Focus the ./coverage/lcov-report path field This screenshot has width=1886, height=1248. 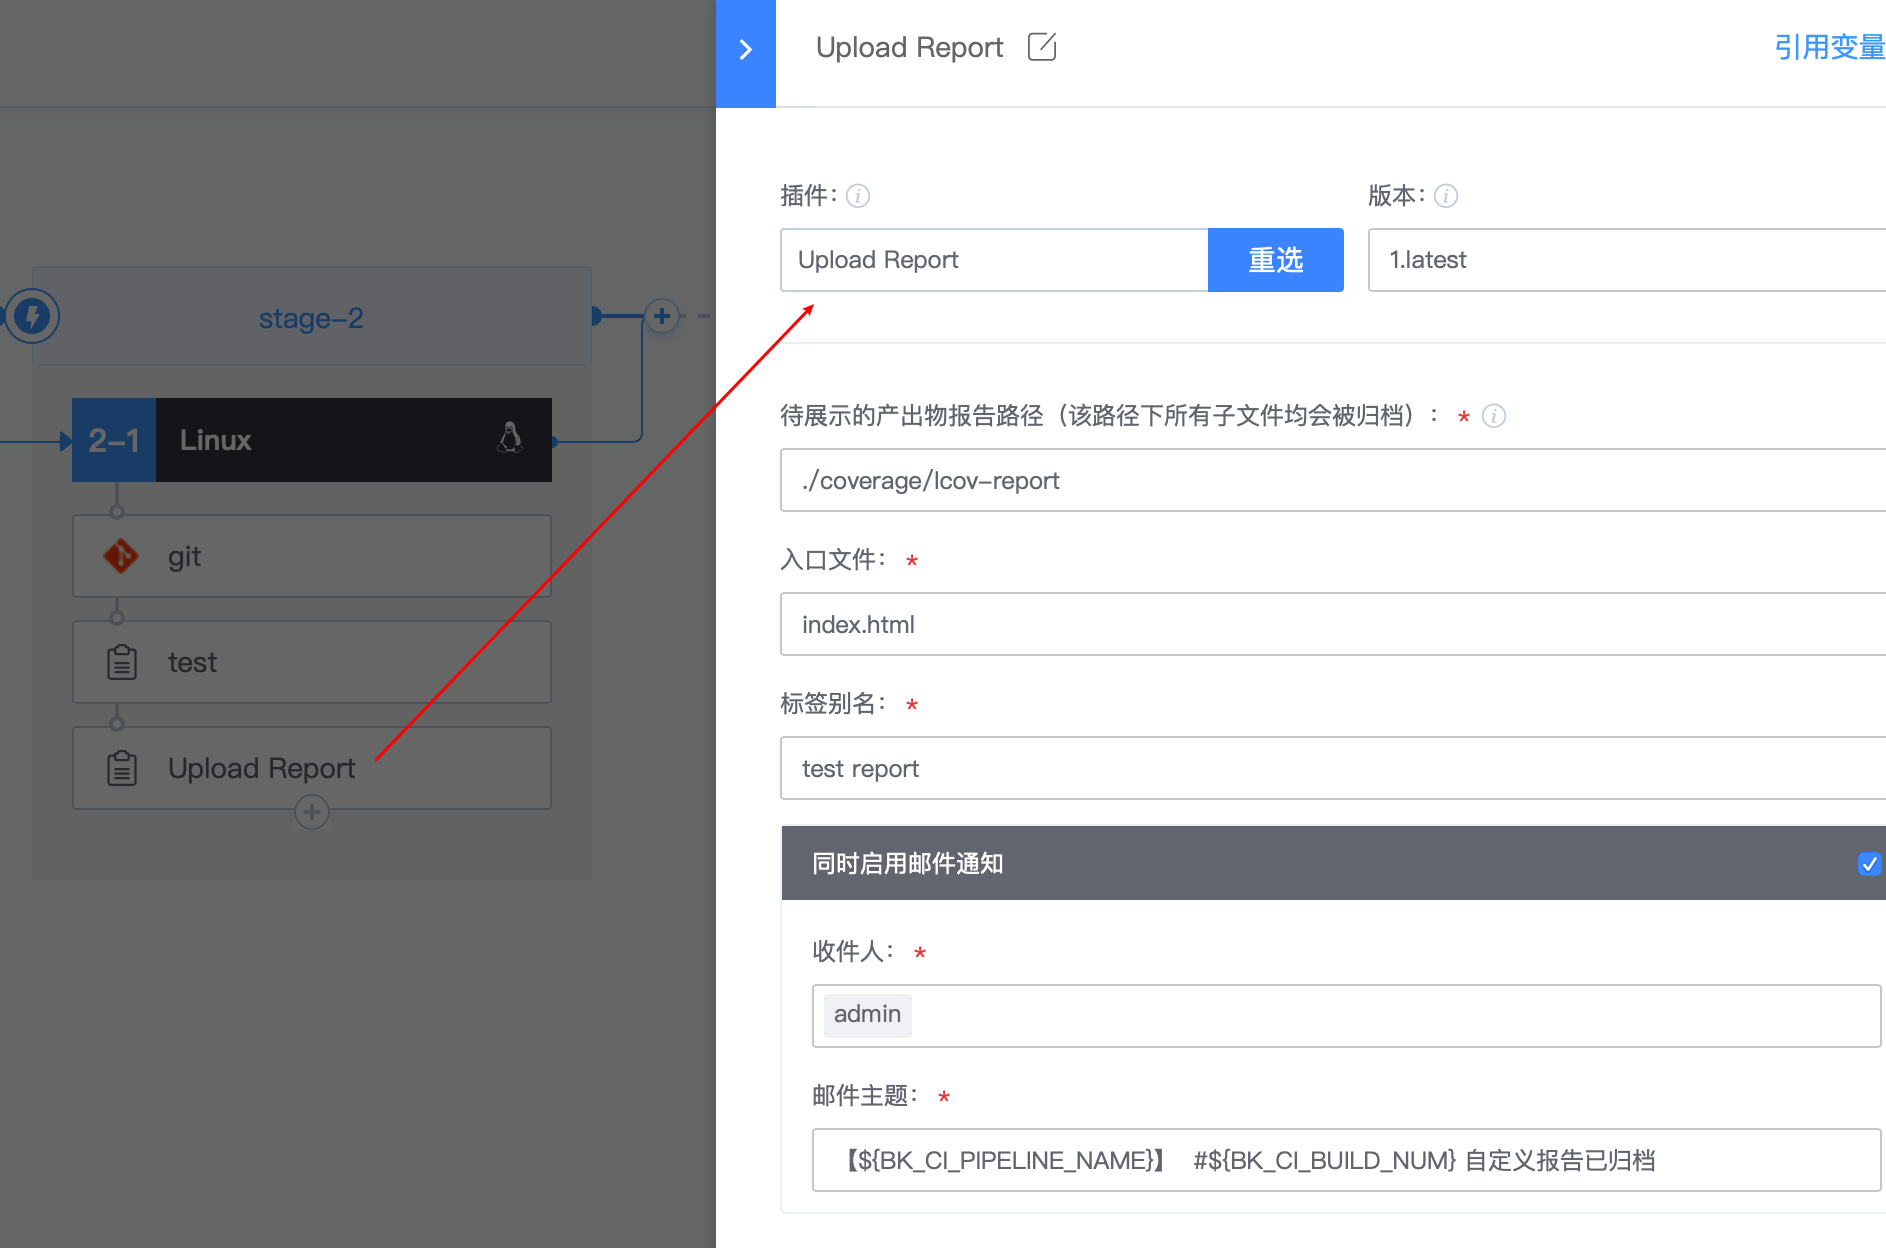[1333, 480]
